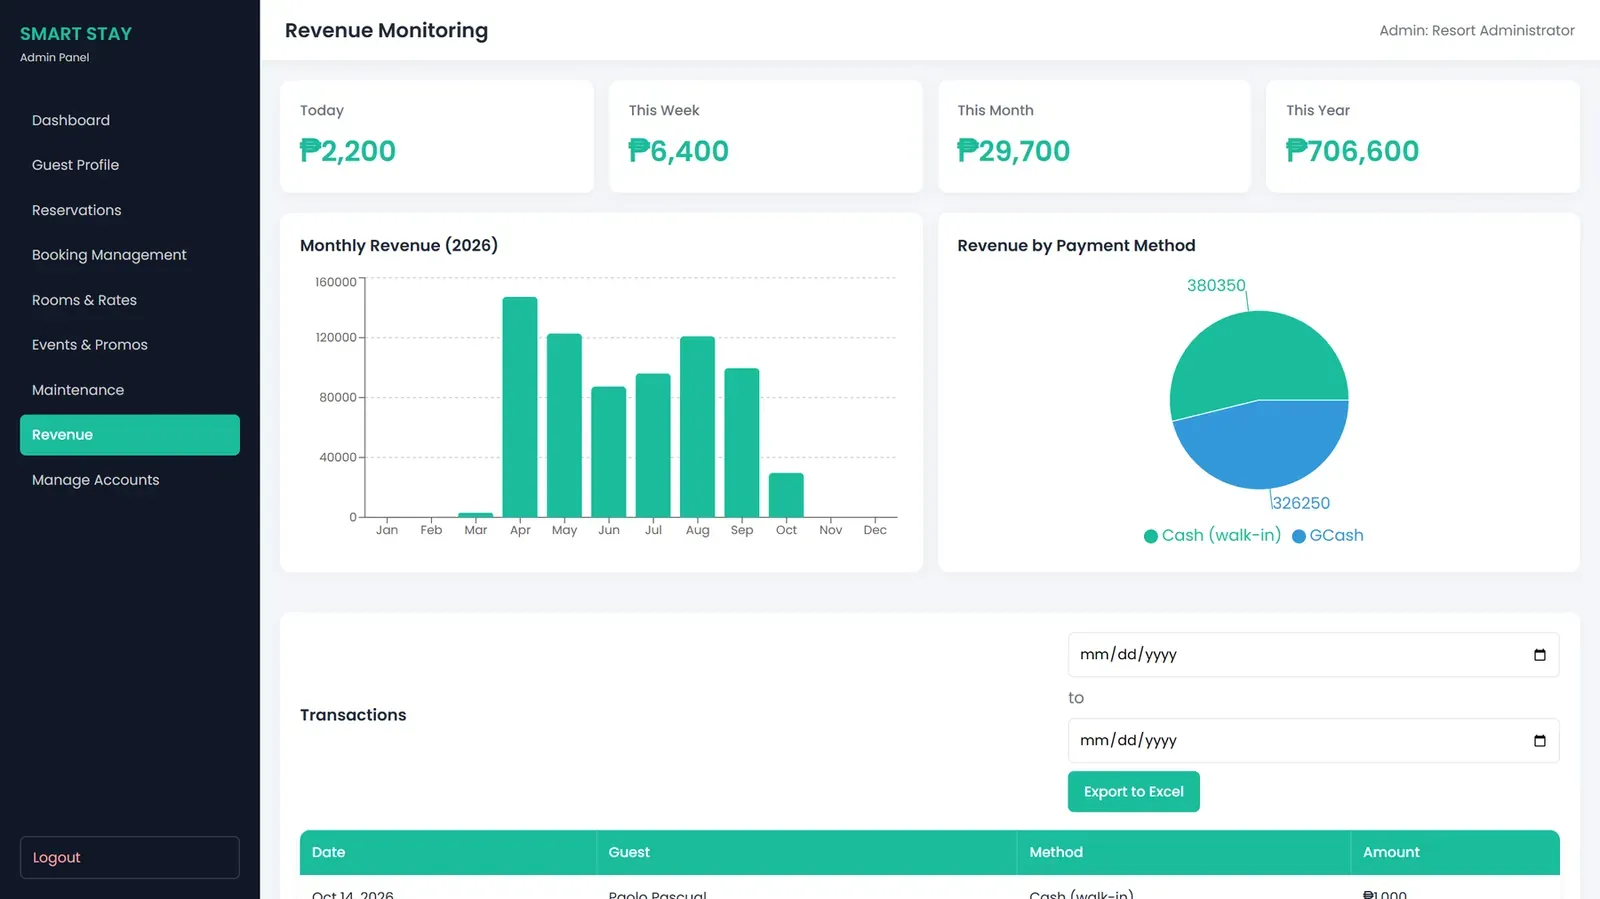Click Admin: Resort Administrator text
The width and height of the screenshot is (1600, 899).
pos(1477,31)
